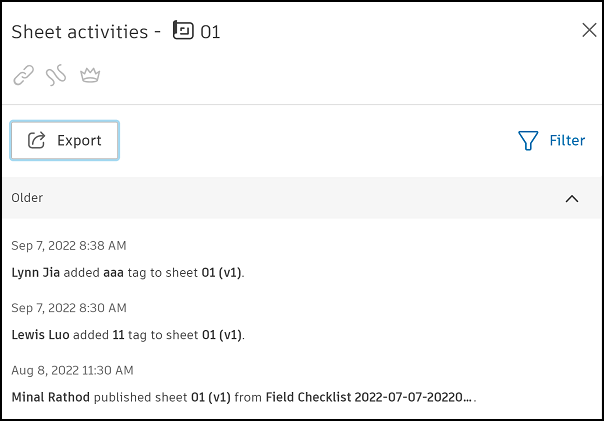The image size is (604, 421).
Task: Click the crown icon
Action: [x=91, y=75]
